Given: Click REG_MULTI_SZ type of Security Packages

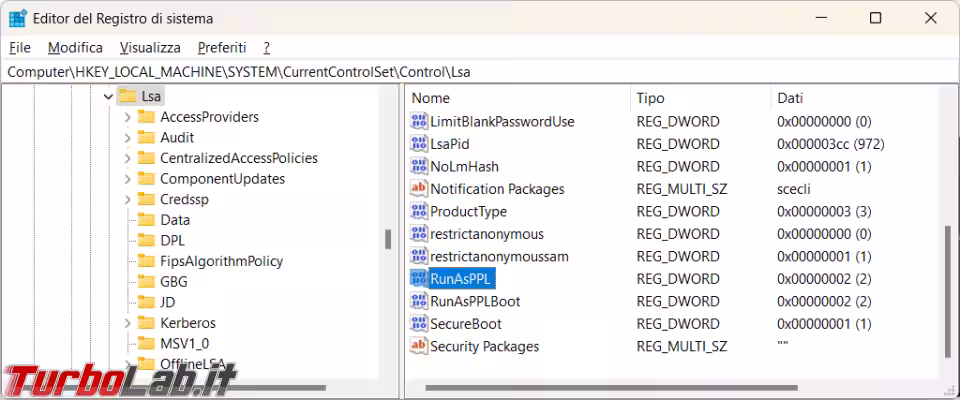Looking at the screenshot, I should (x=681, y=346).
